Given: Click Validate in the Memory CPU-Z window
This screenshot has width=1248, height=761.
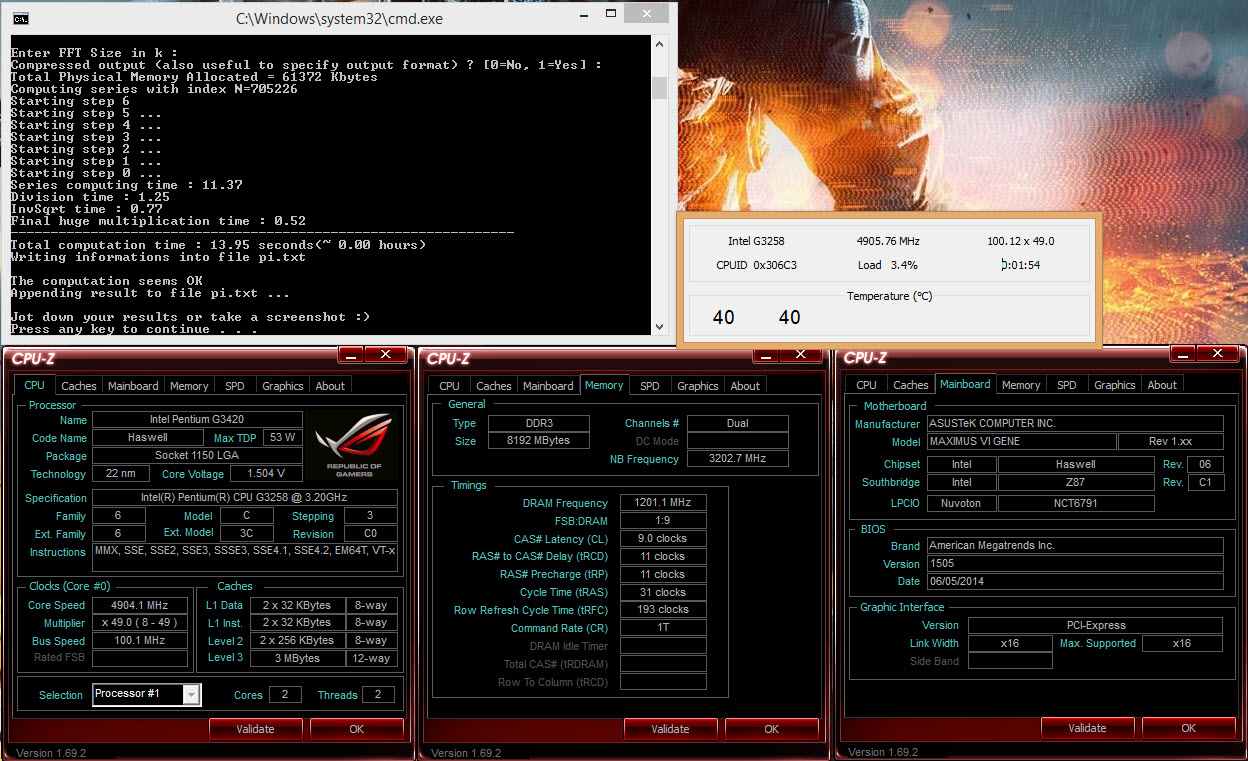Looking at the screenshot, I should click(670, 729).
